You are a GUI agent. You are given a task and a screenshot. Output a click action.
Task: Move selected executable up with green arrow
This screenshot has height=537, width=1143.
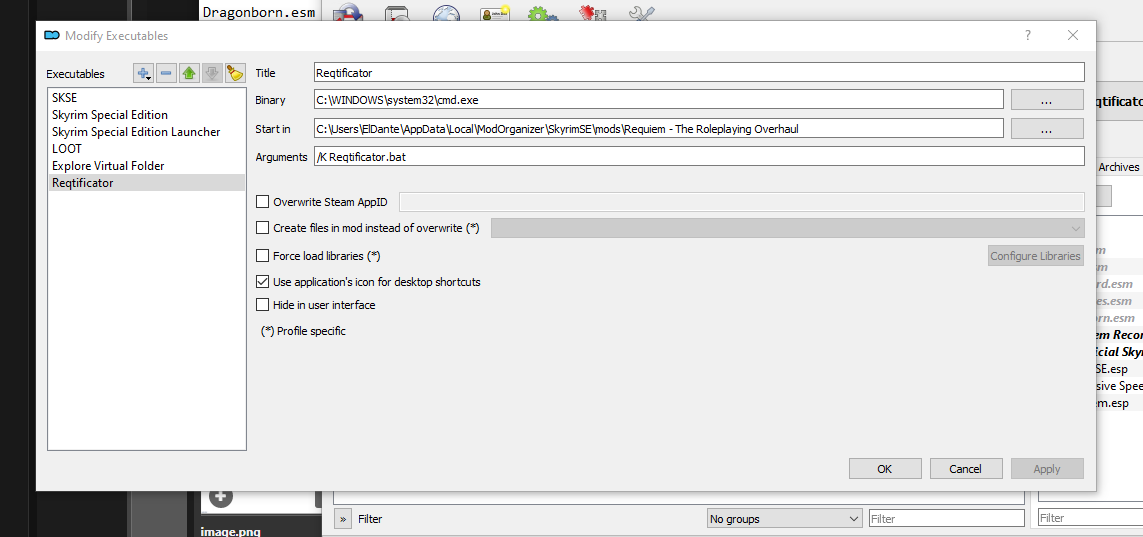(189, 73)
